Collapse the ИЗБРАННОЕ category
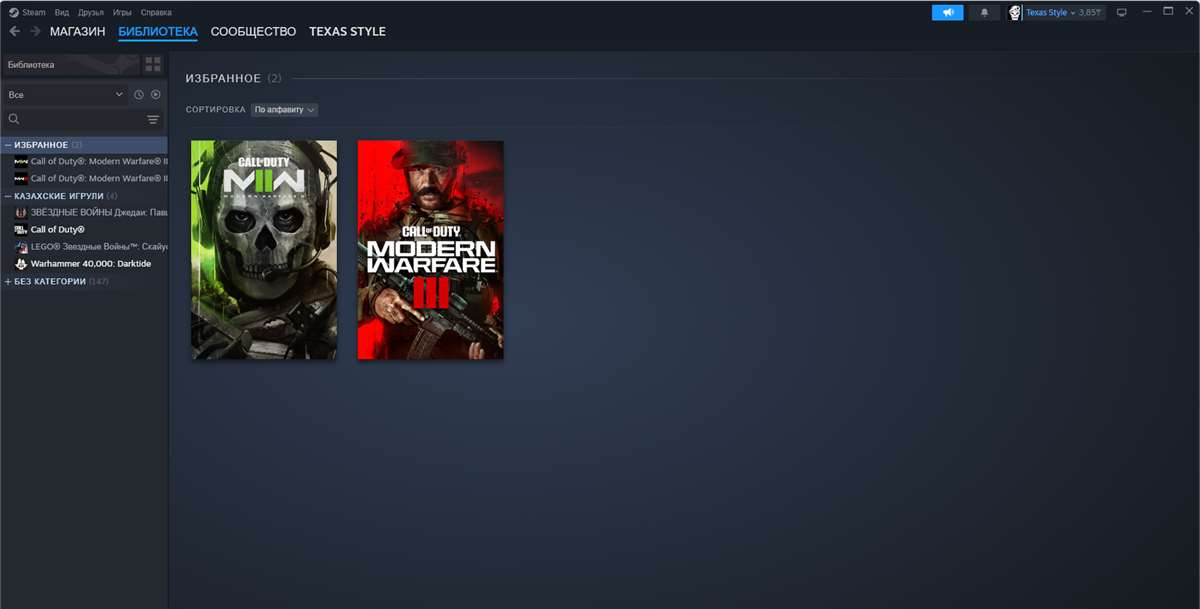 (9, 144)
